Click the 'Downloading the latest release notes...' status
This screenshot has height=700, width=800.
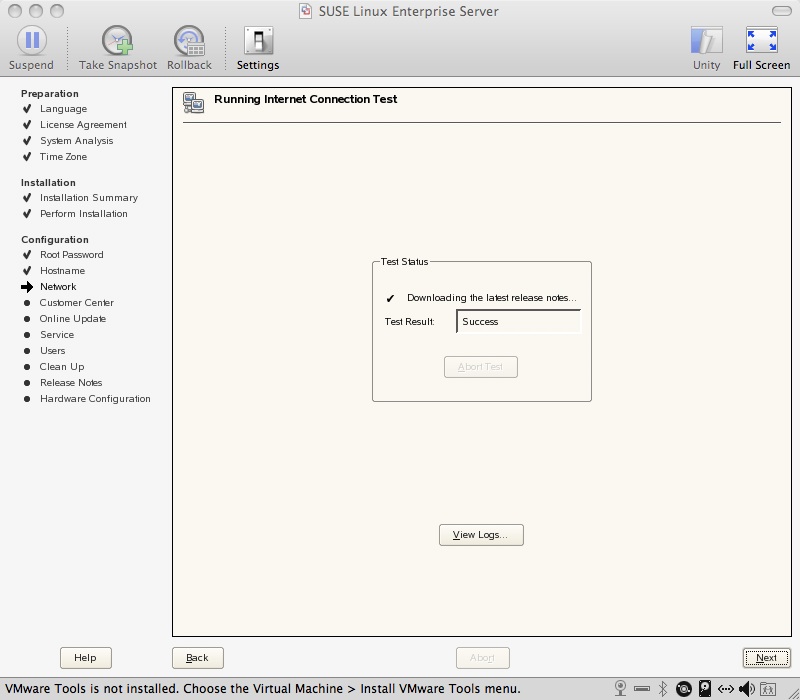pos(492,297)
